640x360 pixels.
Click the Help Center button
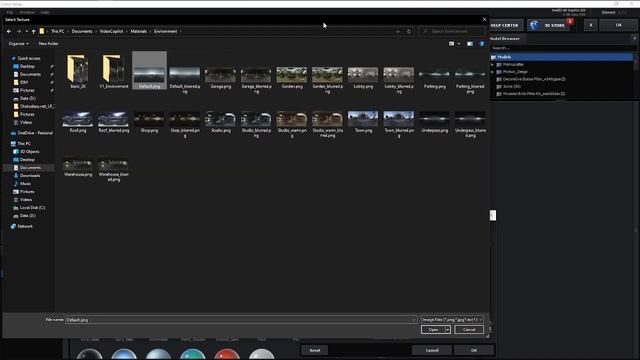click(505, 25)
